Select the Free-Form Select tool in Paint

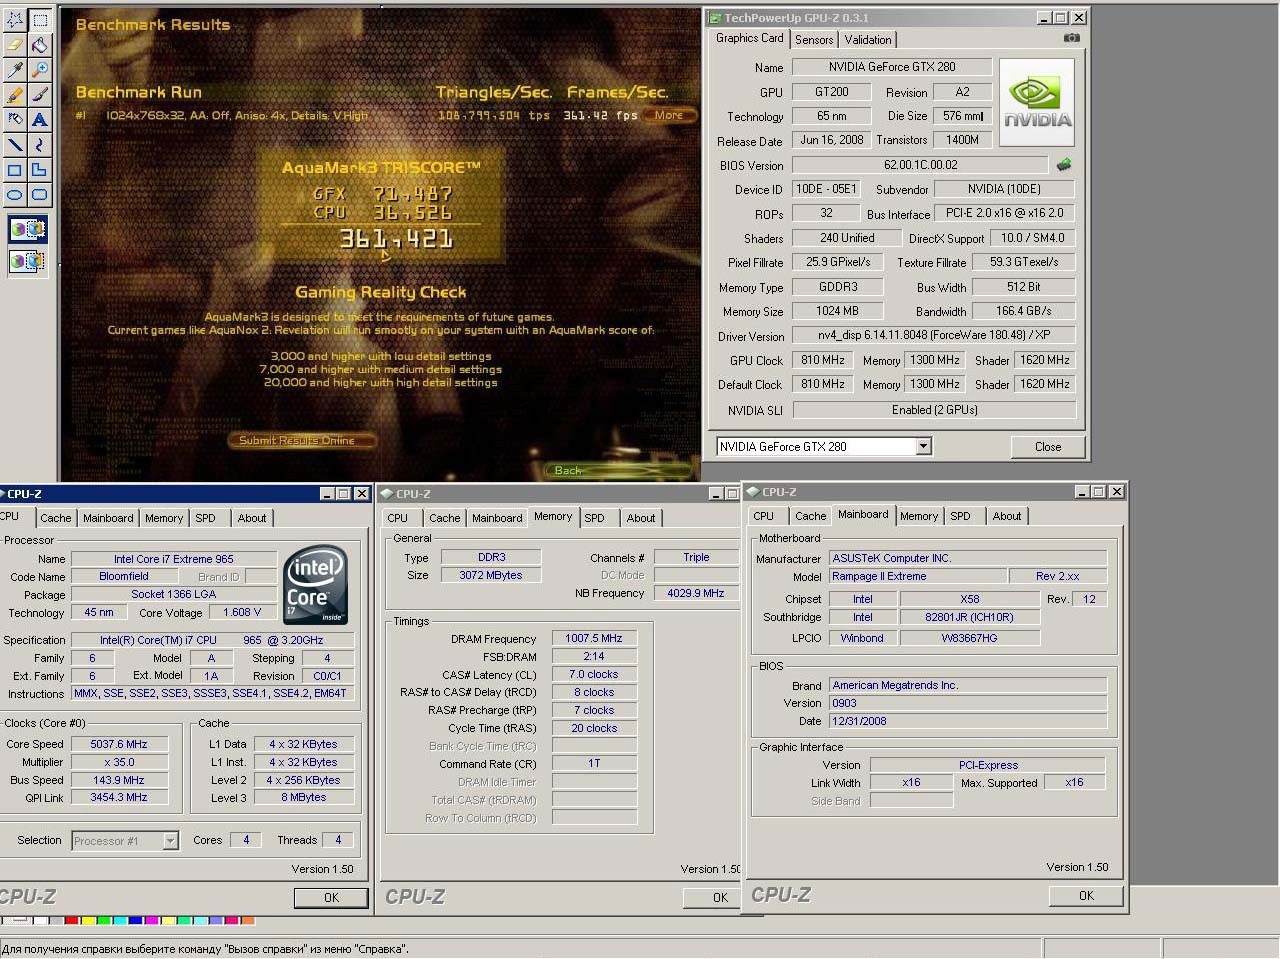14,19
